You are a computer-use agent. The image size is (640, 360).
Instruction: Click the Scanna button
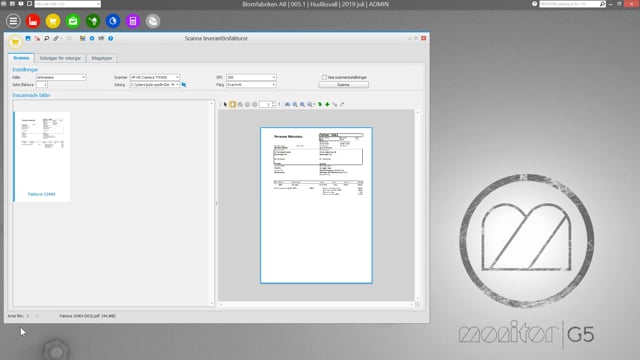click(343, 84)
